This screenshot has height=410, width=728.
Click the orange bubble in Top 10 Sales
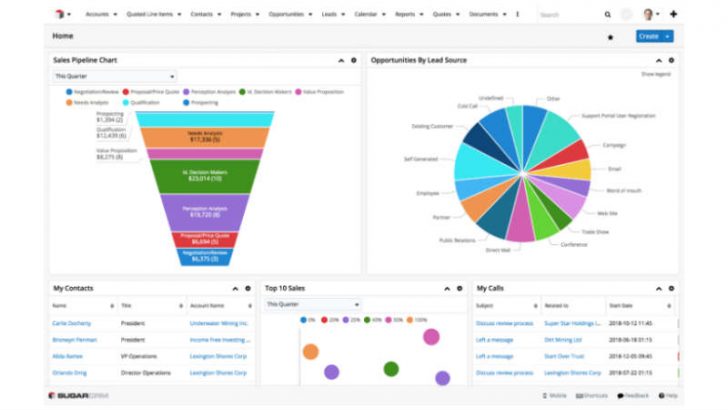311,352
